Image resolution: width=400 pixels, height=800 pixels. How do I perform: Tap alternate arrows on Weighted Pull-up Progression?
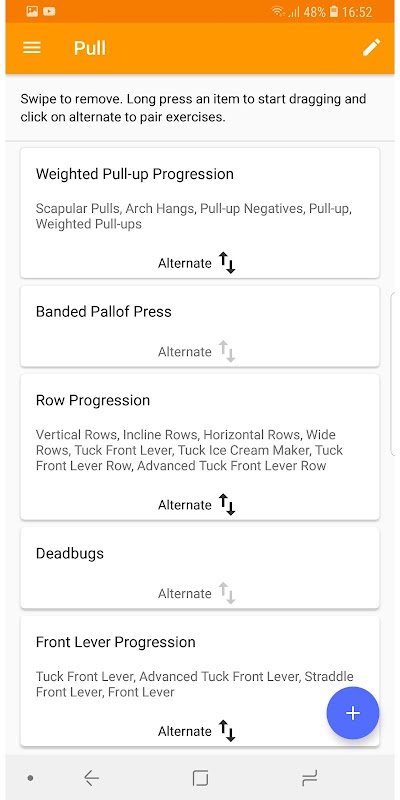click(227, 263)
